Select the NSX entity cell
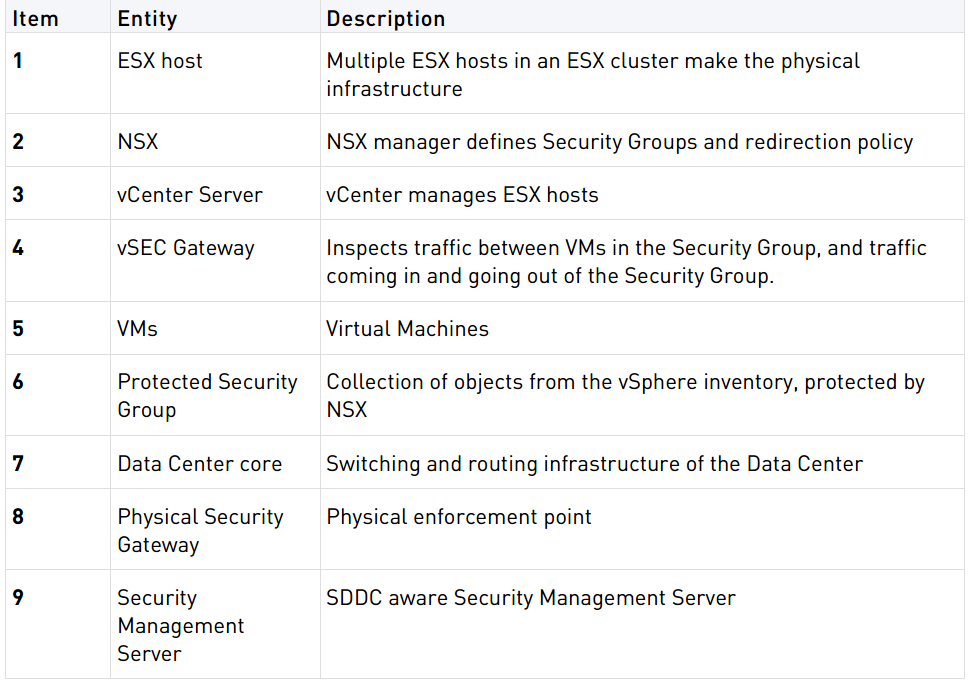This screenshot has width=972, height=685. [x=215, y=141]
